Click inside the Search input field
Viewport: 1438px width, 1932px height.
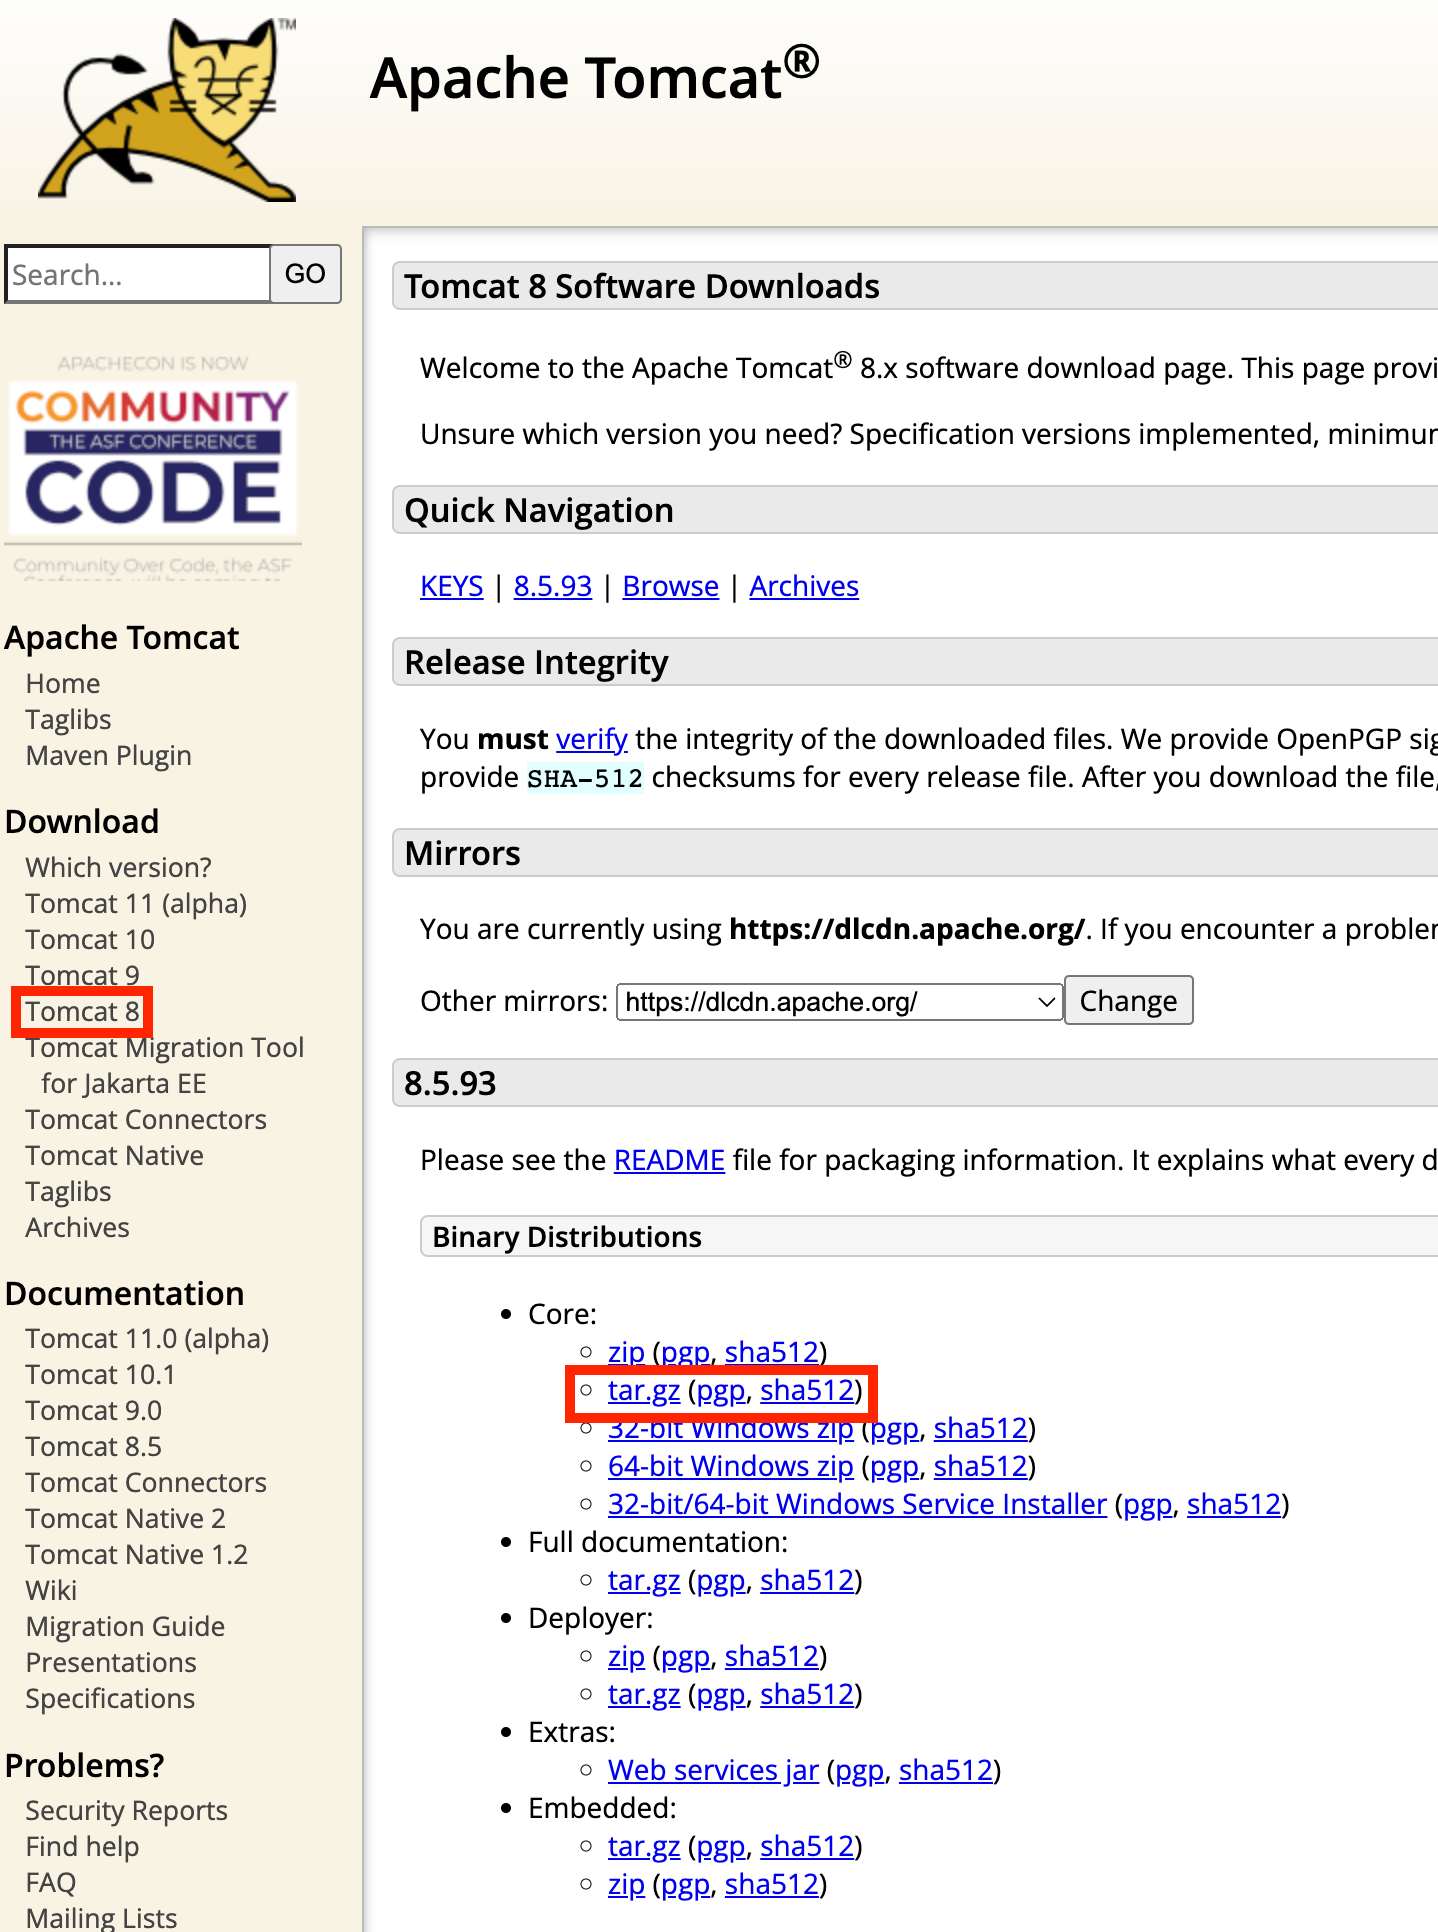coord(138,274)
